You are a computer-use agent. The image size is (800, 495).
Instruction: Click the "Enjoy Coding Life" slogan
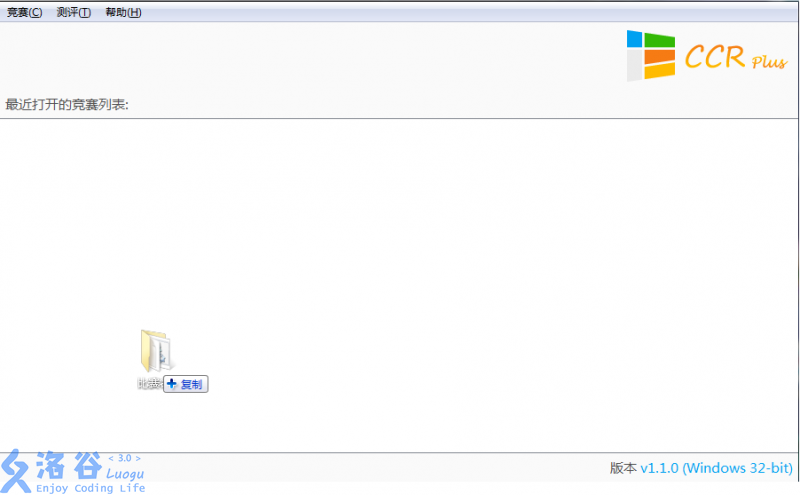[x=90, y=488]
